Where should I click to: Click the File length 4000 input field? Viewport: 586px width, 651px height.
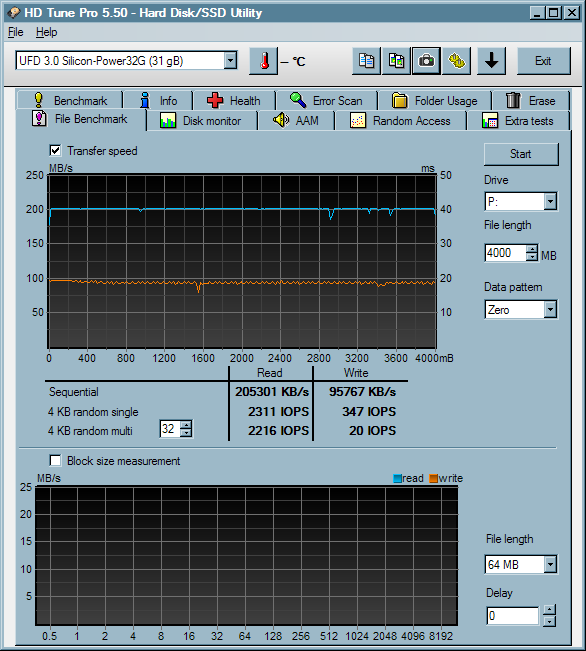(x=505, y=253)
